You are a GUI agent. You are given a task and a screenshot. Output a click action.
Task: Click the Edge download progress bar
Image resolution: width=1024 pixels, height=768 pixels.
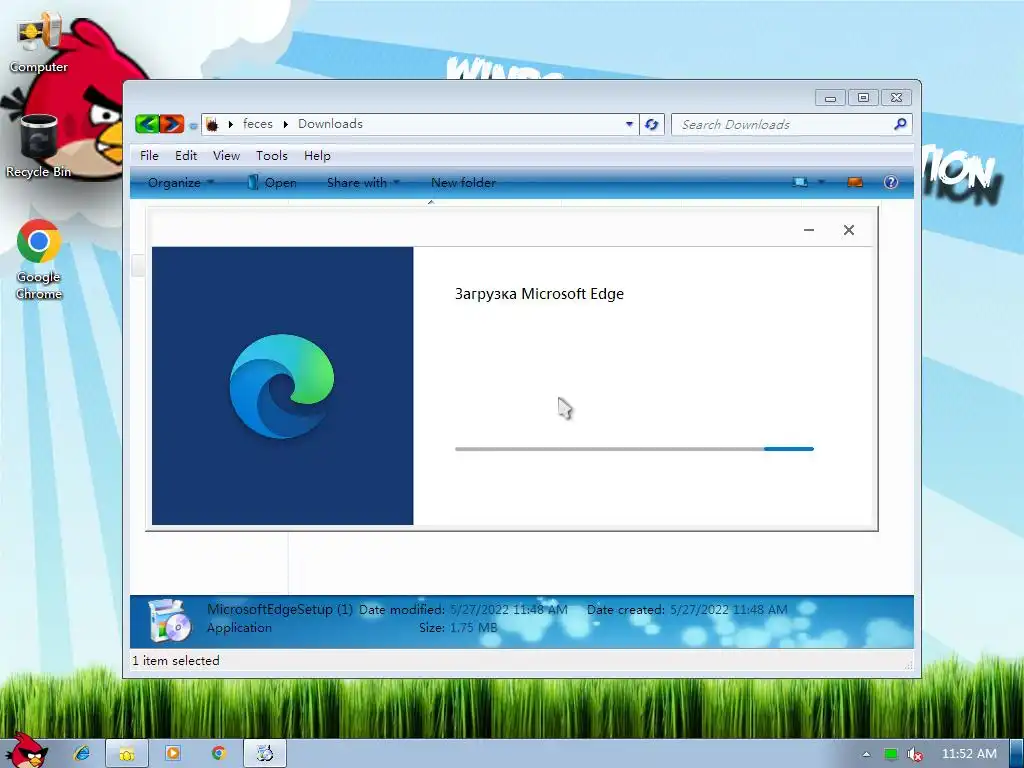(634, 449)
